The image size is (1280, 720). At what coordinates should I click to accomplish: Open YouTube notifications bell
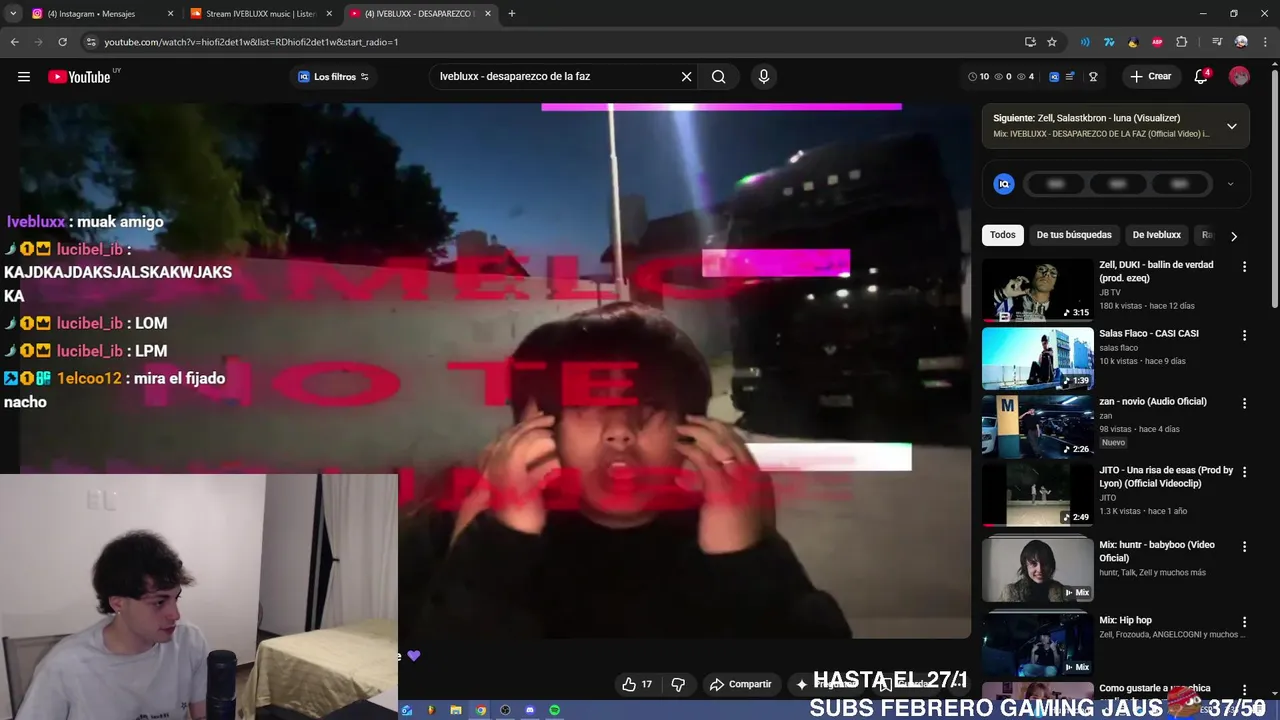(1201, 77)
